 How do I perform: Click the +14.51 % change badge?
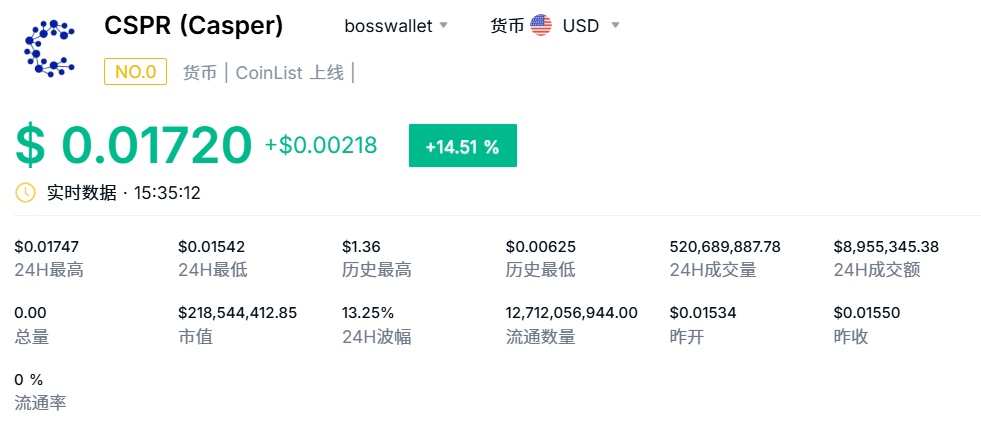462,146
